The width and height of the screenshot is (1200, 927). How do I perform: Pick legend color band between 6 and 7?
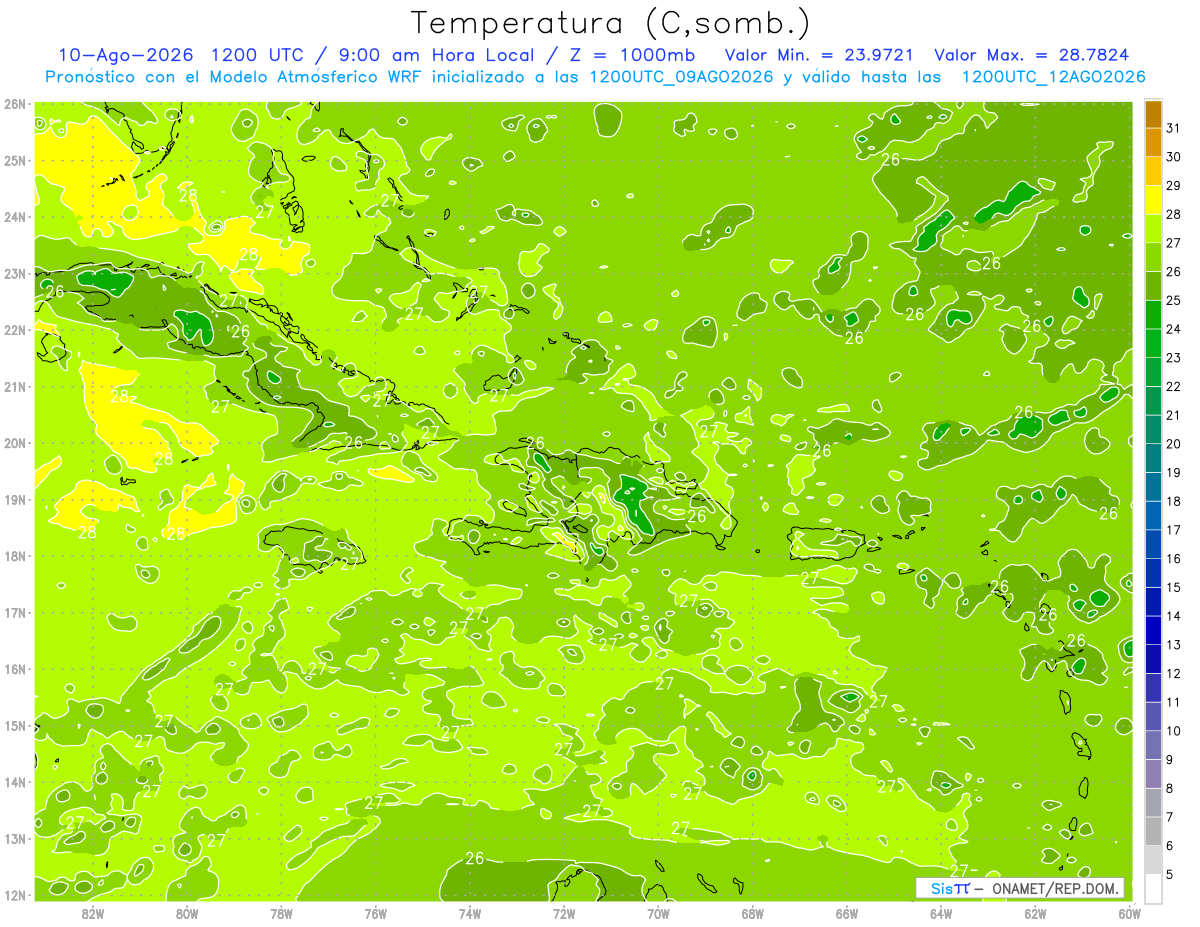1153,831
